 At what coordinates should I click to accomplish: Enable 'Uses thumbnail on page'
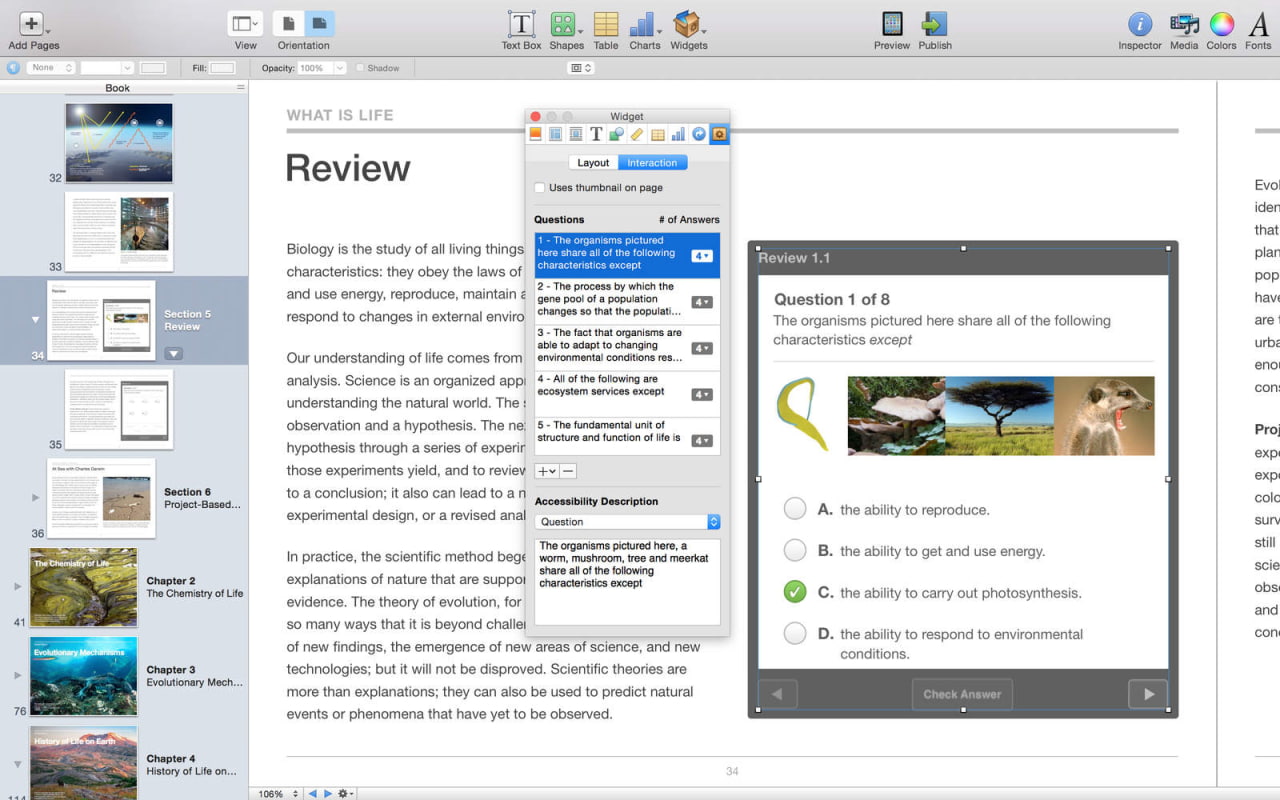pyautogui.click(x=539, y=187)
